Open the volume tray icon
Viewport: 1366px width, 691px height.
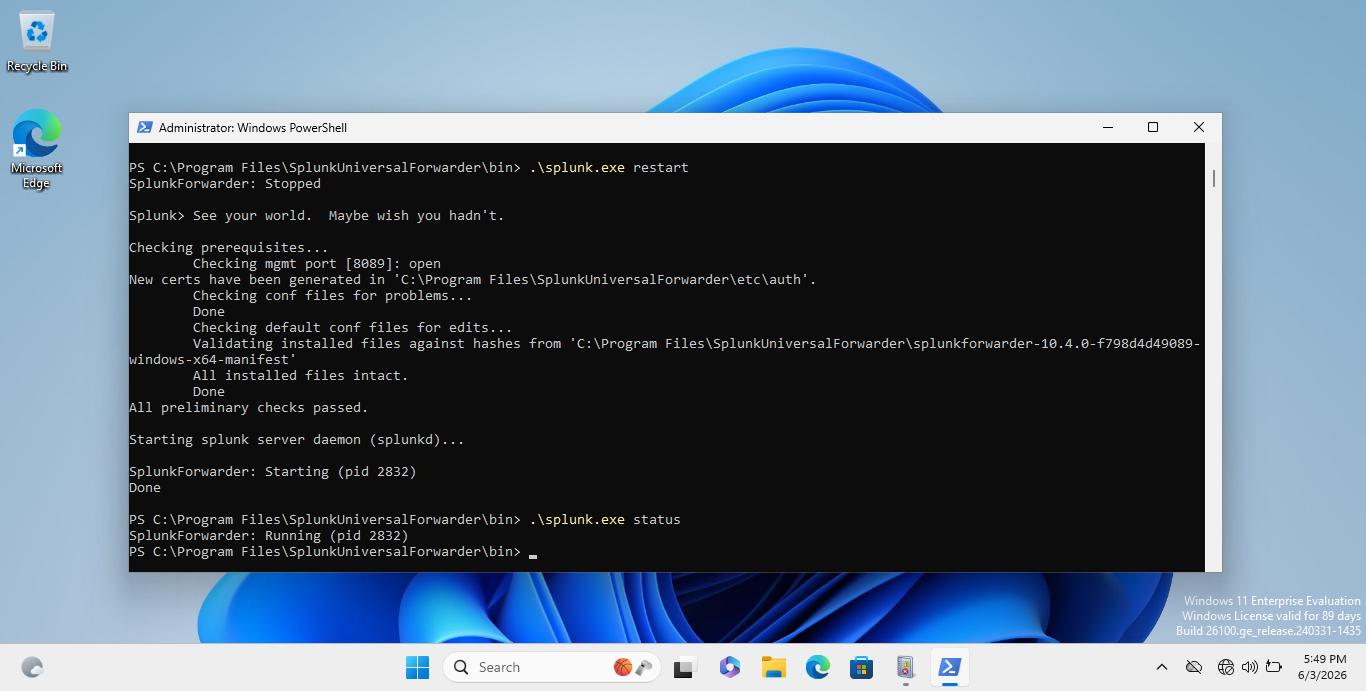[1249, 667]
